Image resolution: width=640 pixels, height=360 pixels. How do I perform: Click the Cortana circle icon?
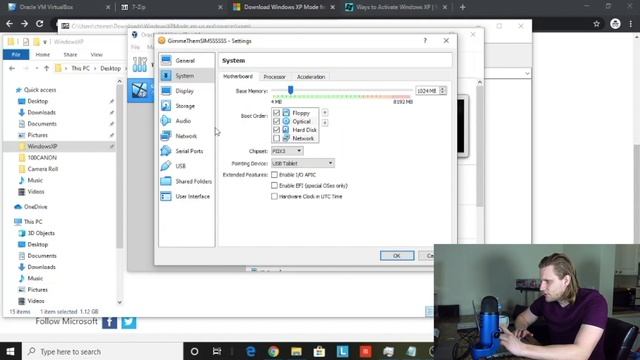pyautogui.click(x=195, y=351)
